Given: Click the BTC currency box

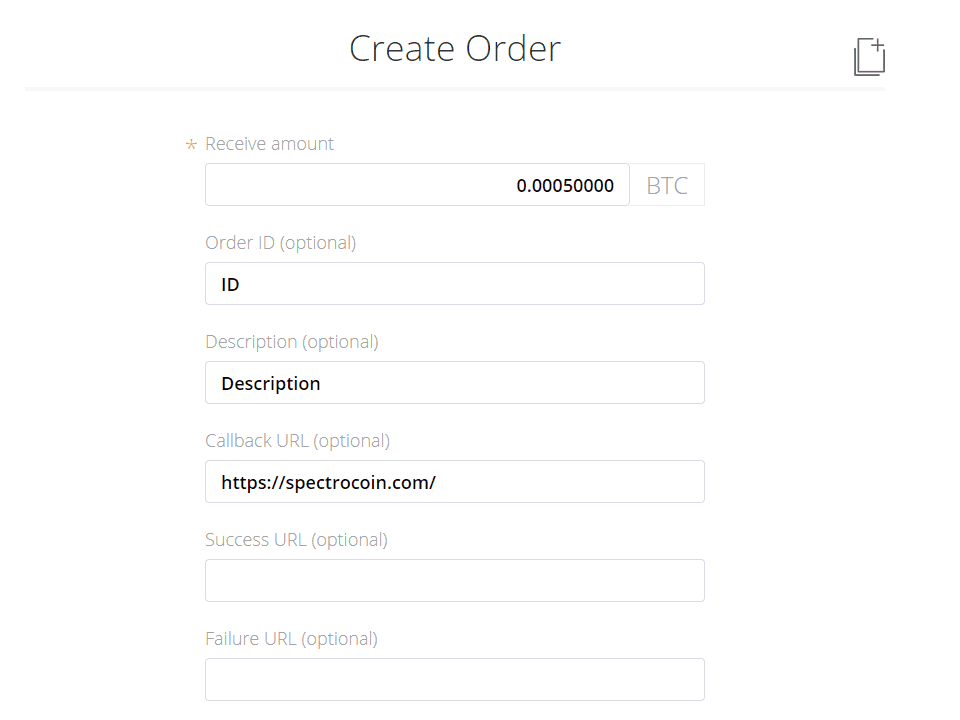Looking at the screenshot, I should tap(667, 185).
